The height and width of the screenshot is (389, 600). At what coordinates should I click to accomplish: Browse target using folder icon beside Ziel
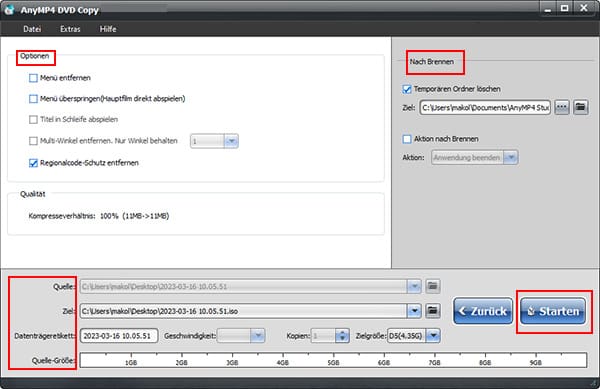pos(432,311)
